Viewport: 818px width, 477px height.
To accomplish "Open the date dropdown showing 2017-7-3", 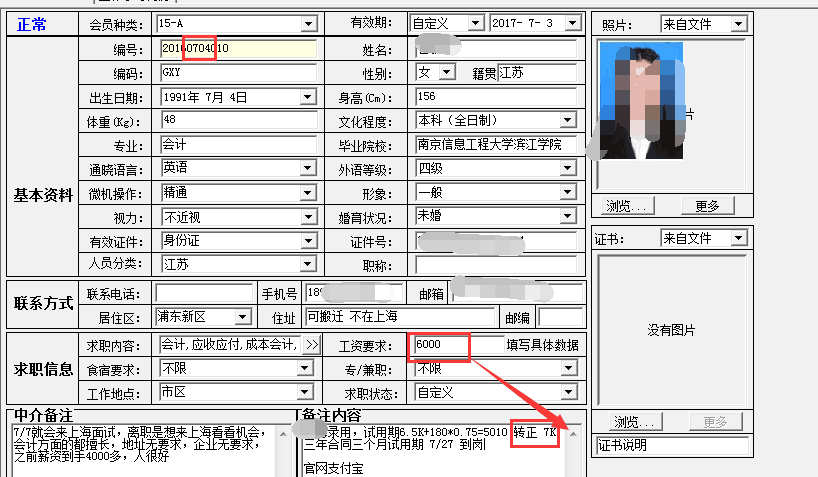I will [572, 23].
